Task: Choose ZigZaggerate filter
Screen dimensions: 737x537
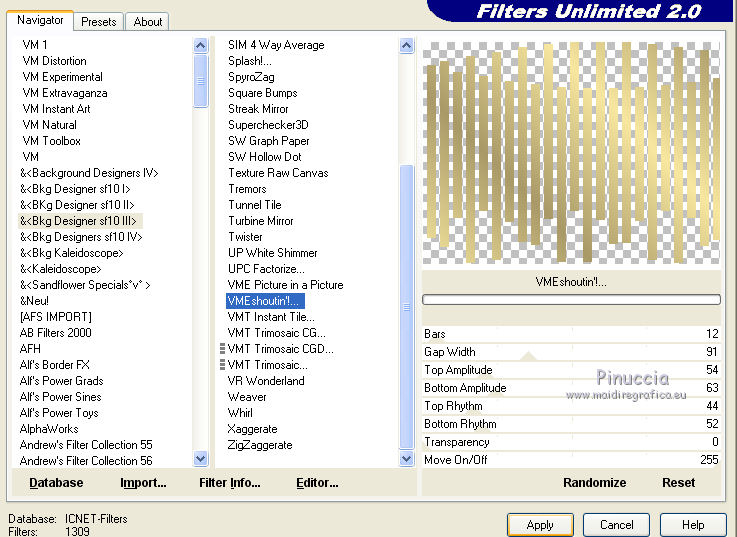Action: tap(260, 444)
